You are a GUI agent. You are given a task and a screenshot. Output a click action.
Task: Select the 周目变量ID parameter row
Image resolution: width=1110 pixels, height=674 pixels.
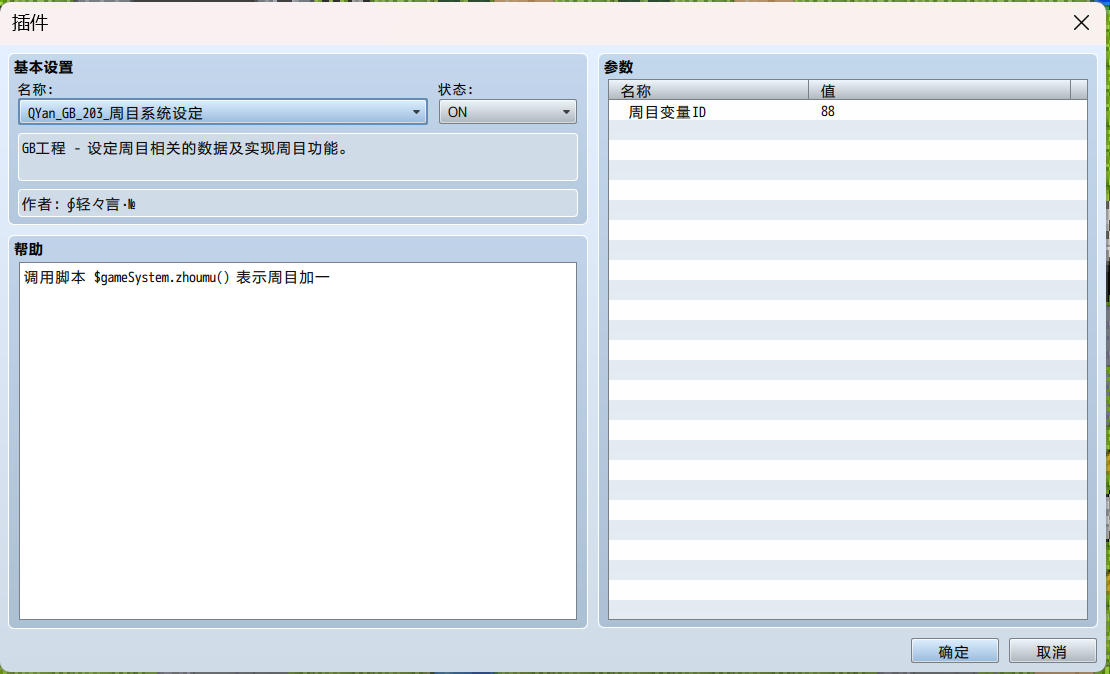coord(847,111)
